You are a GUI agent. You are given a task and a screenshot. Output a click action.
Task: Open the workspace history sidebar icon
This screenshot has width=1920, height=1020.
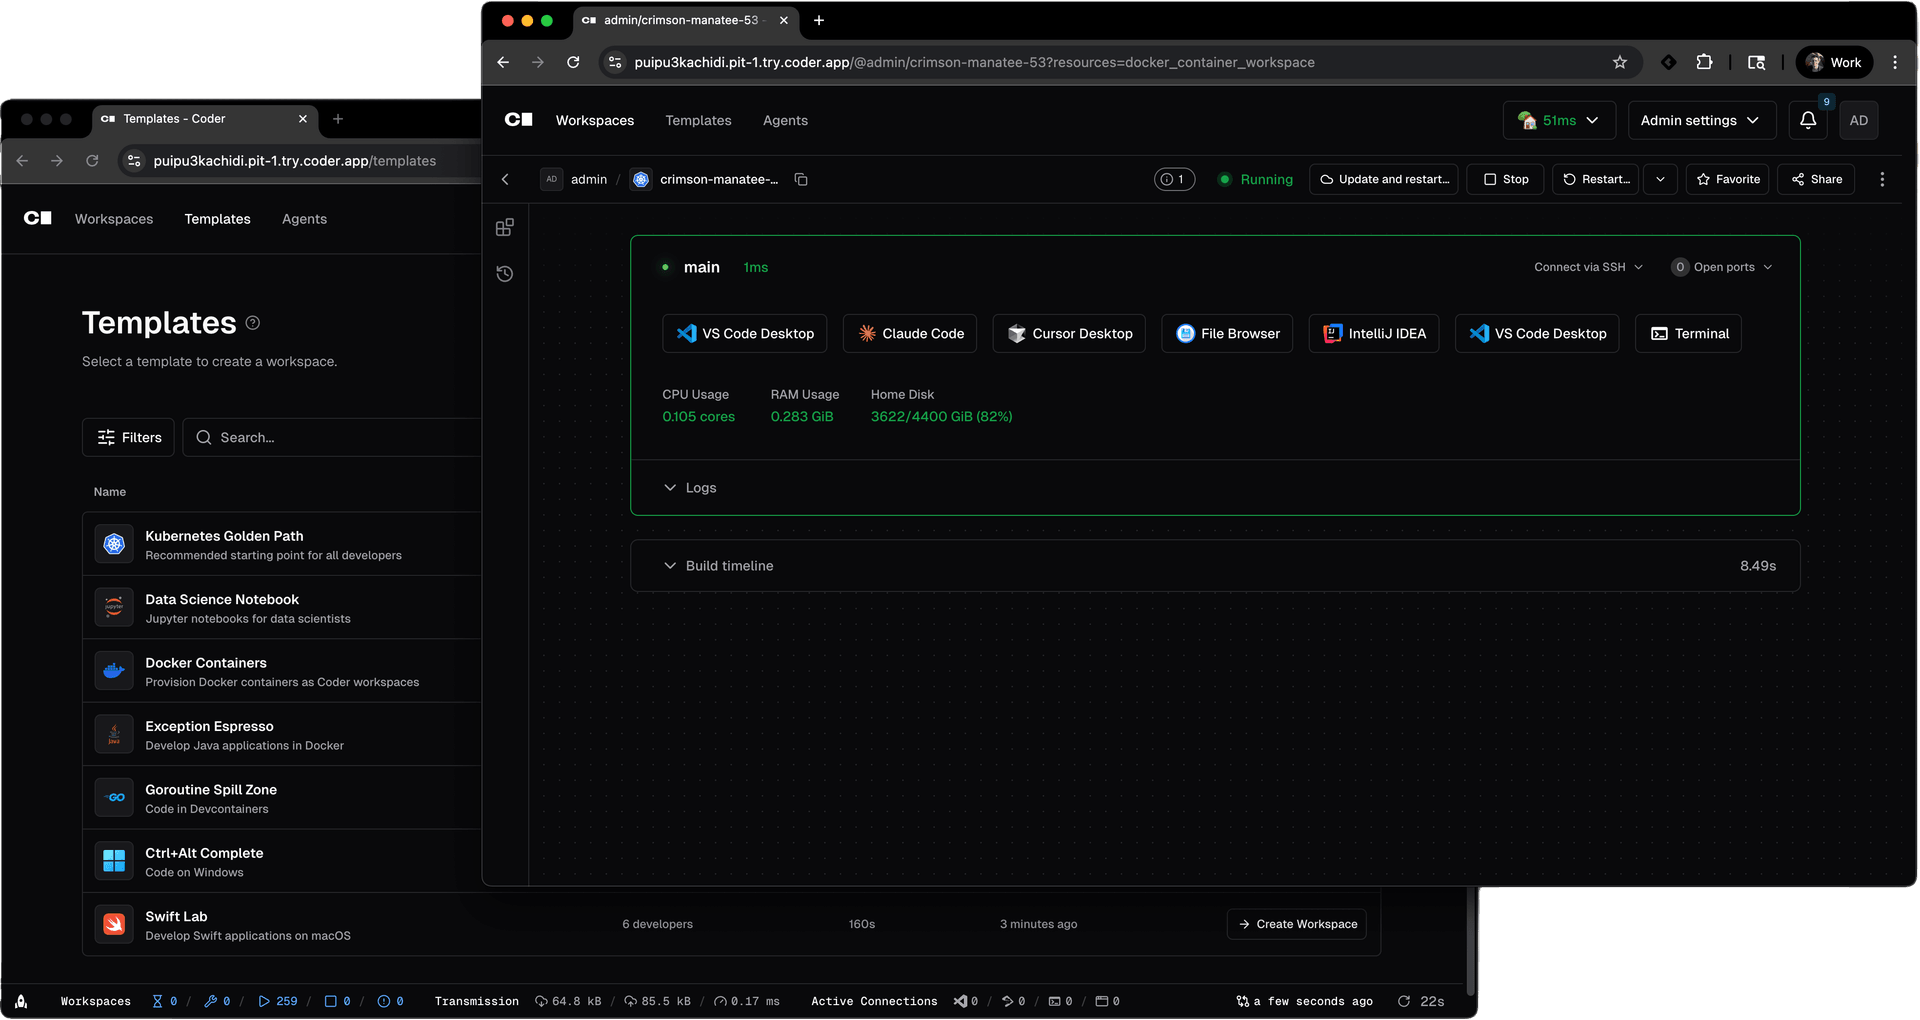[x=505, y=274]
